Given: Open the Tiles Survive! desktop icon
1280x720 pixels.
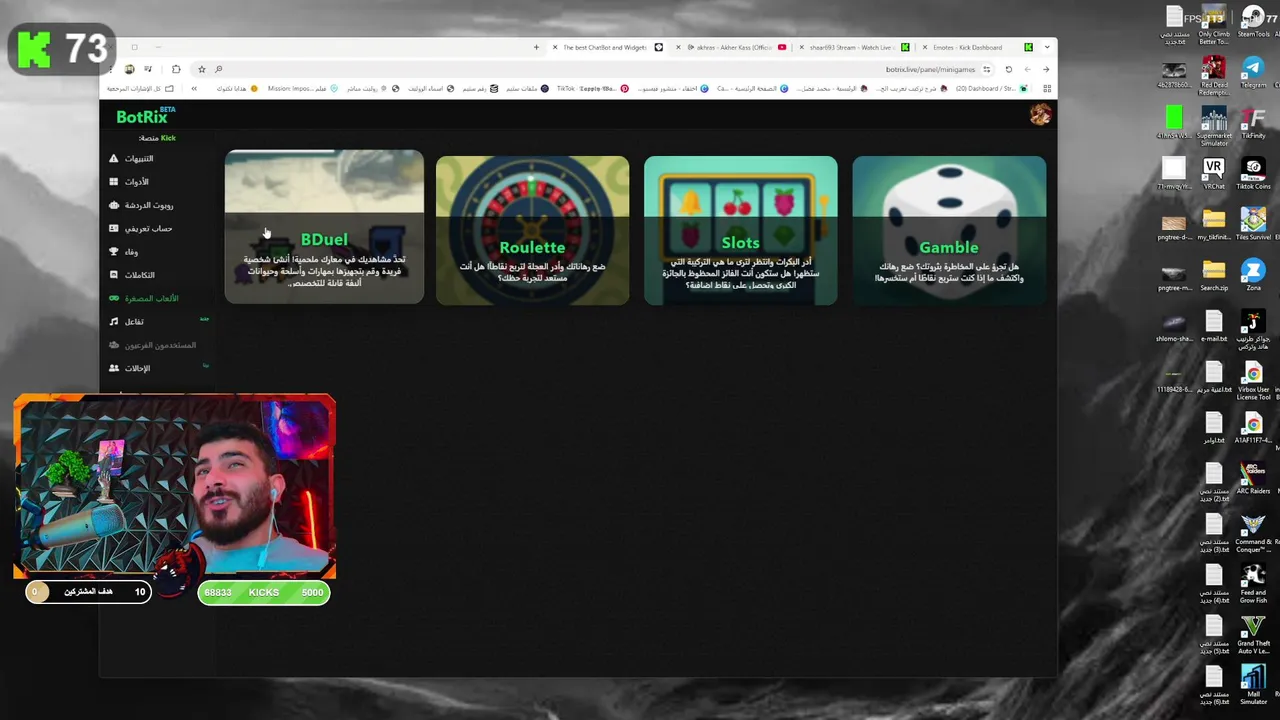Looking at the screenshot, I should point(1253,224).
